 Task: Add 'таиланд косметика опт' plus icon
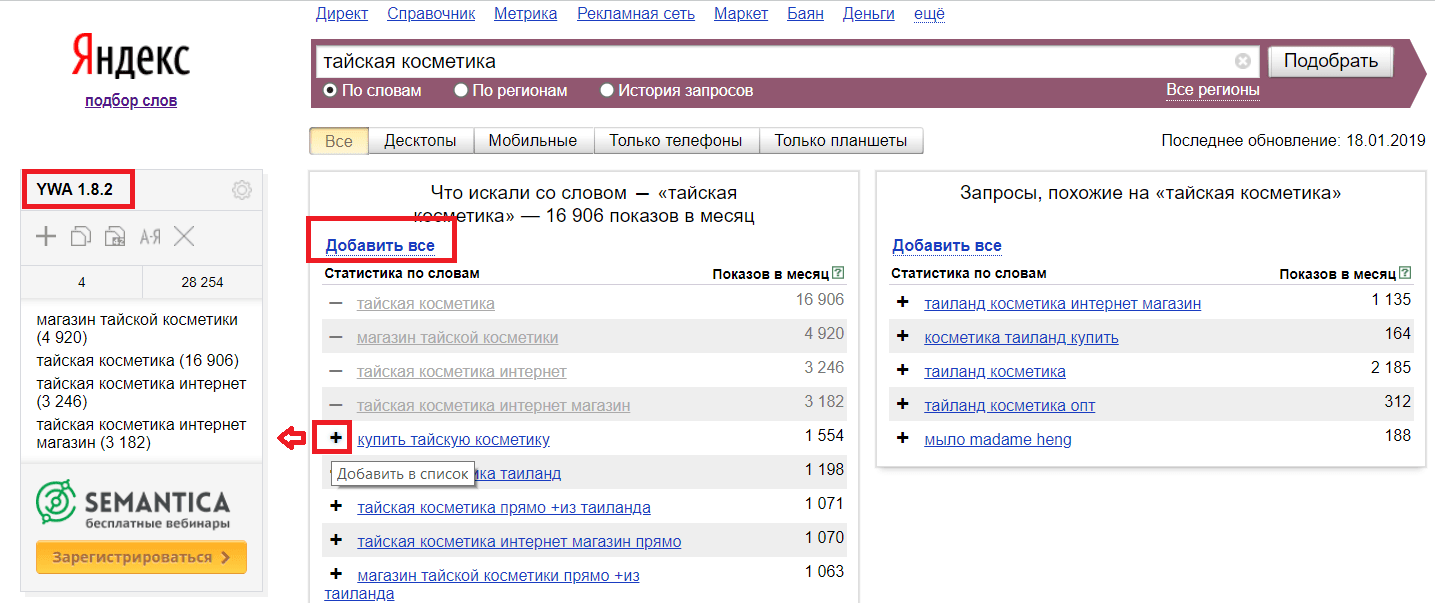(903, 404)
